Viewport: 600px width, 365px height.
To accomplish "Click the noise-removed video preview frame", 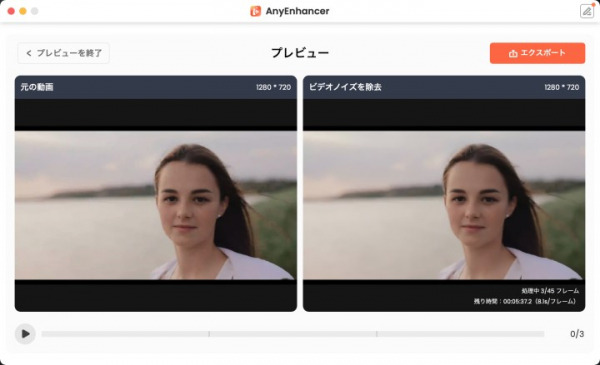I will point(444,205).
